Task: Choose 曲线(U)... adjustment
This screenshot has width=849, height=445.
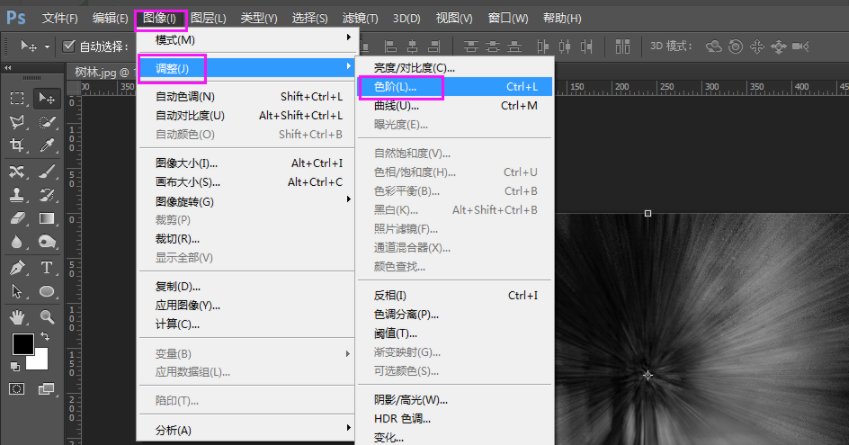Action: (x=455, y=106)
